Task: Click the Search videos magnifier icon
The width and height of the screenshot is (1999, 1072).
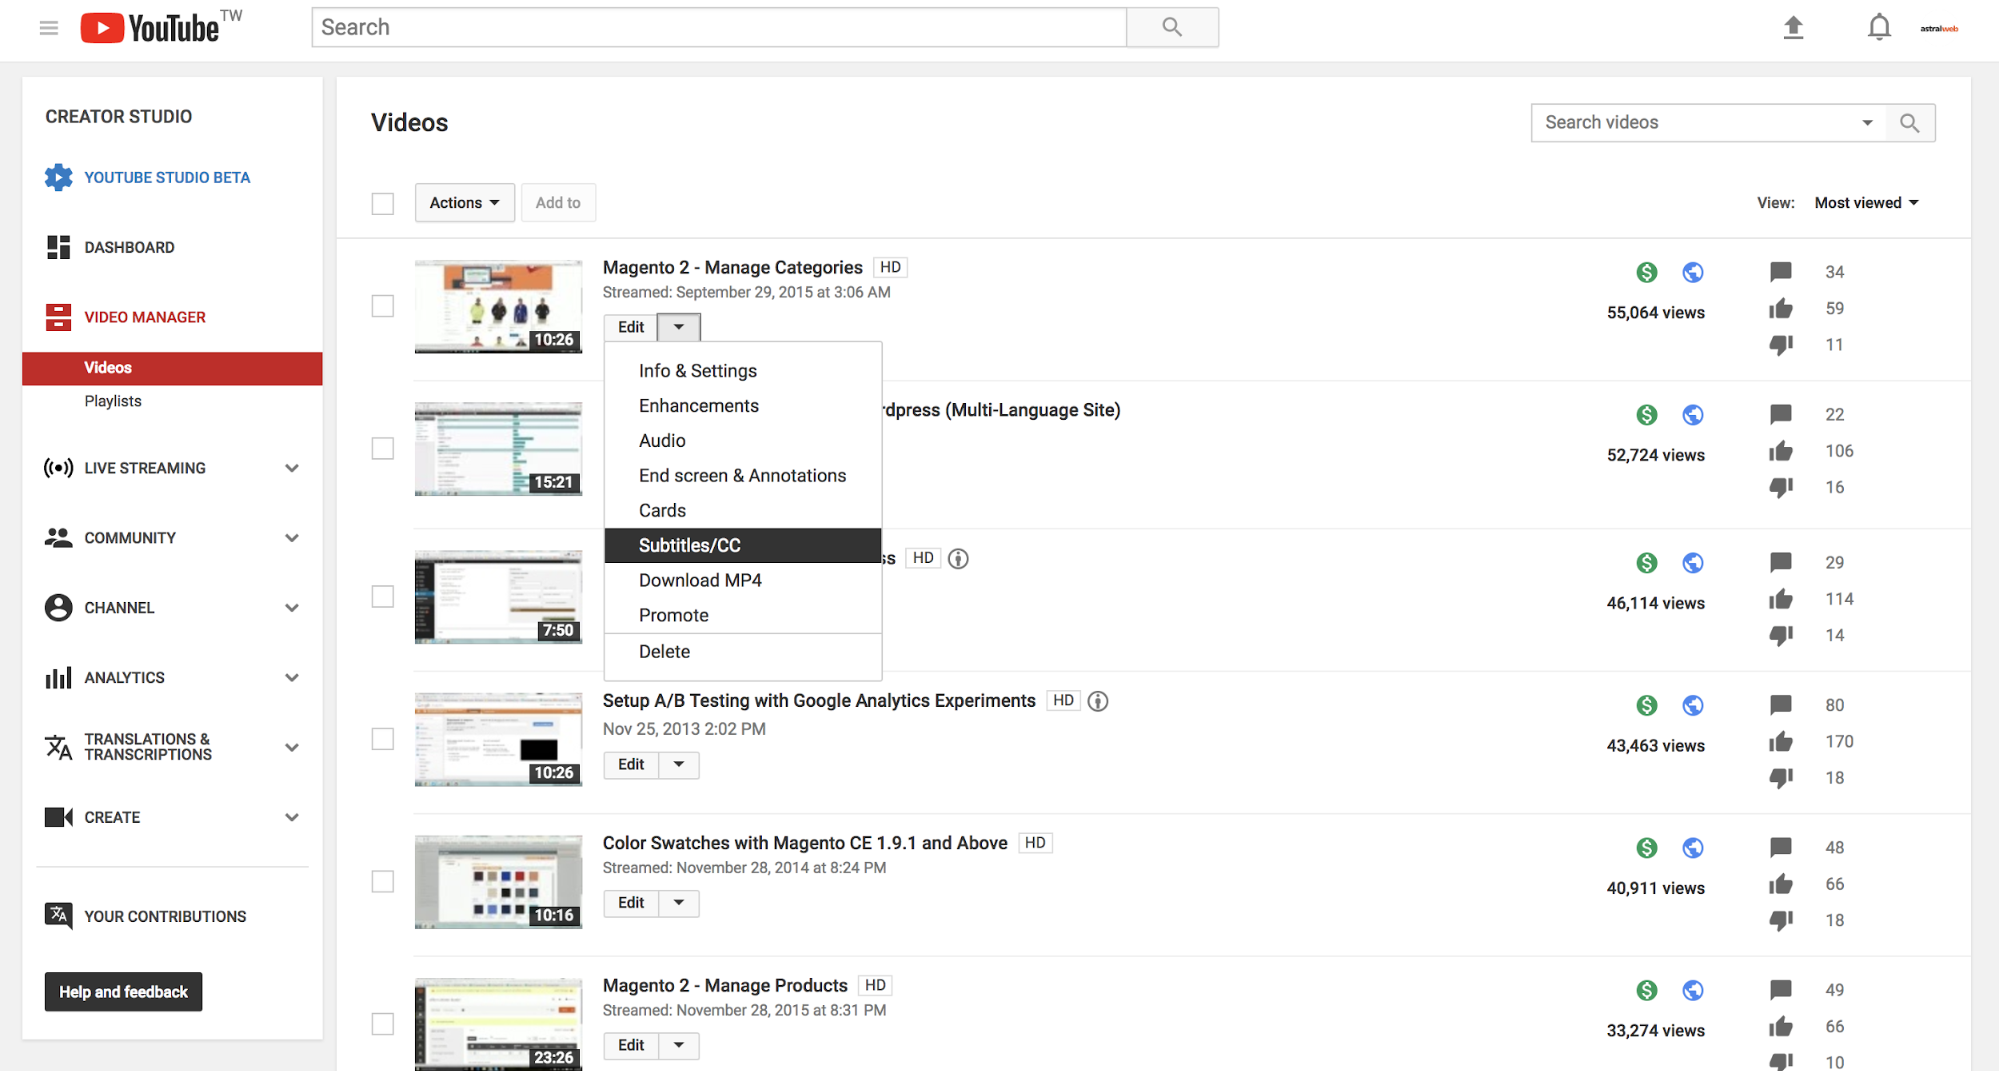Action: [1909, 122]
